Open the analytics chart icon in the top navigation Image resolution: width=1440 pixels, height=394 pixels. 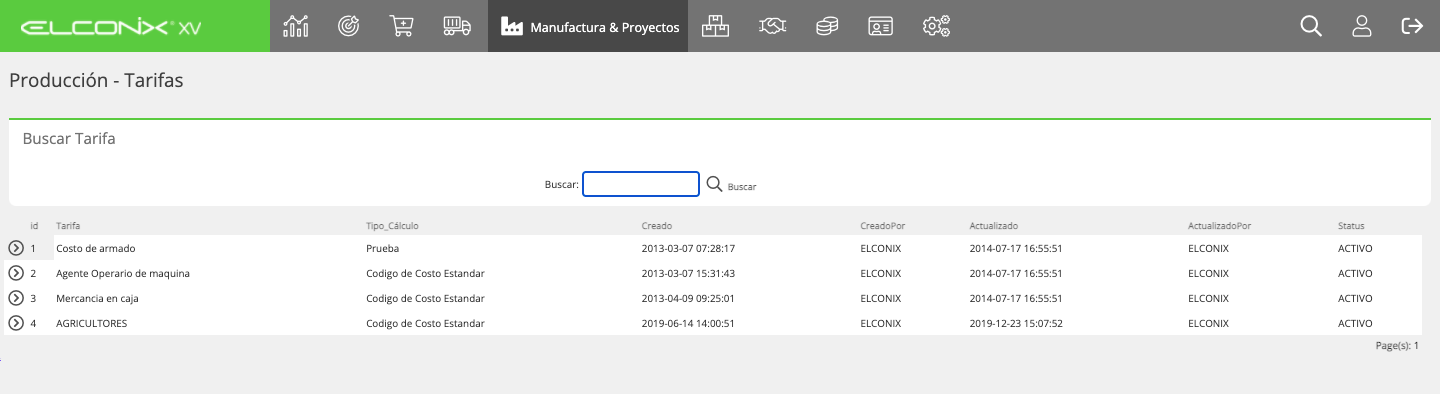pos(296,26)
